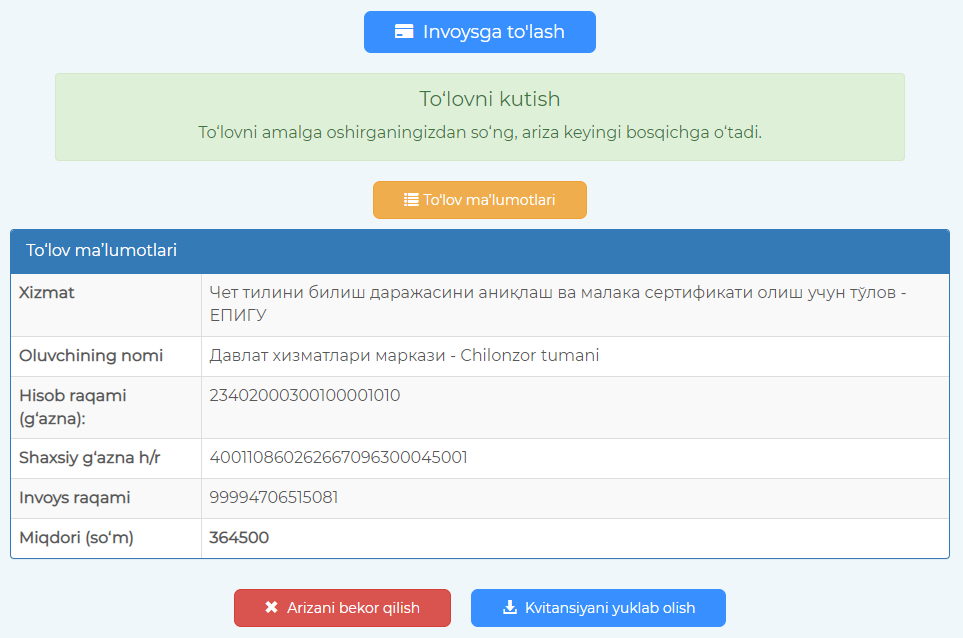Click the amount value 364500

(239, 537)
